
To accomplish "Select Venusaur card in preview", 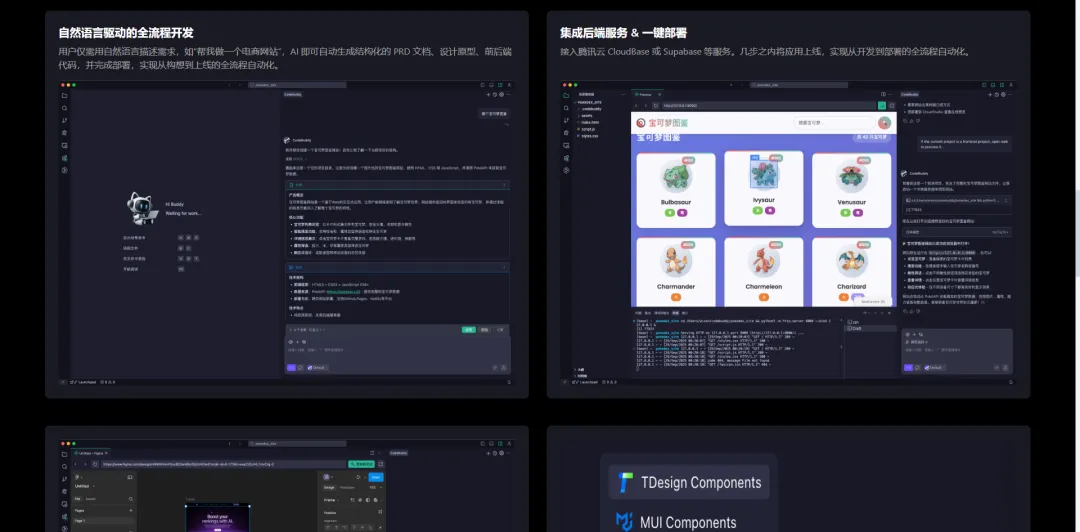I will click(851, 190).
